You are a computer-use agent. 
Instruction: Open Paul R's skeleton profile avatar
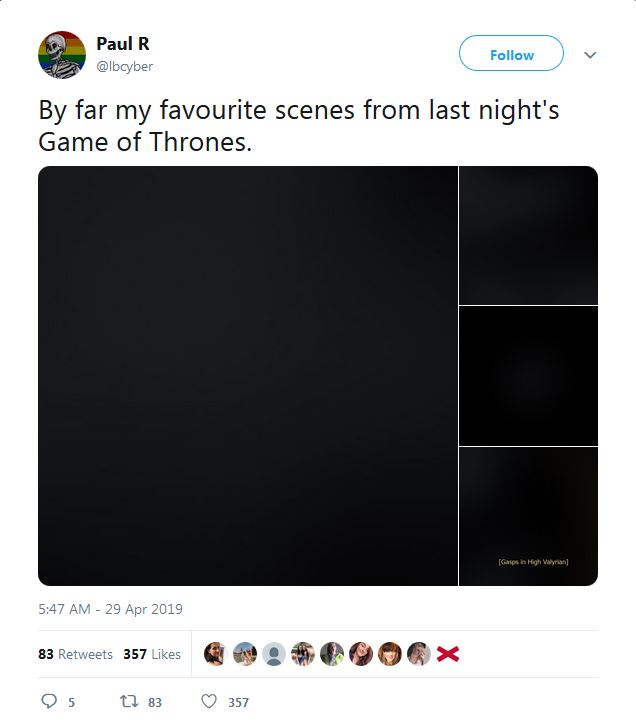tap(62, 55)
